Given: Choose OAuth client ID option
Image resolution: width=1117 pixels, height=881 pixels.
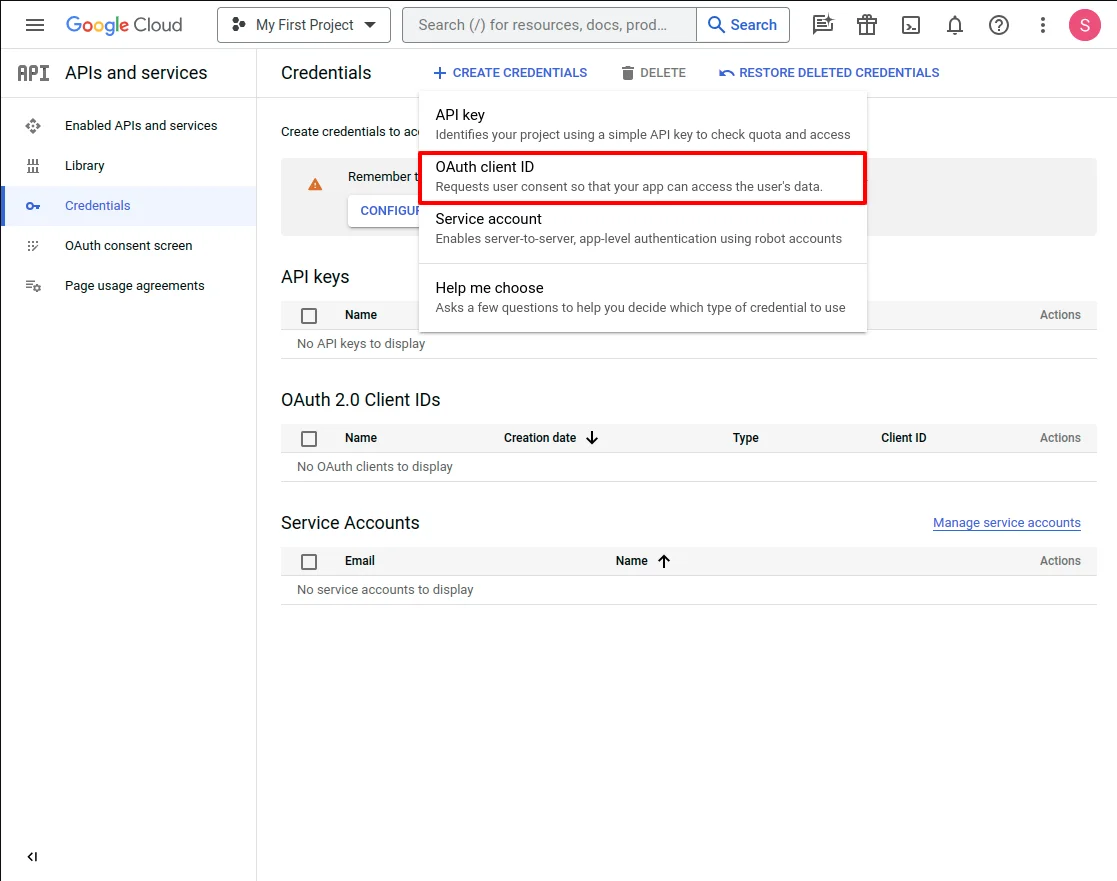Looking at the screenshot, I should 643,177.
